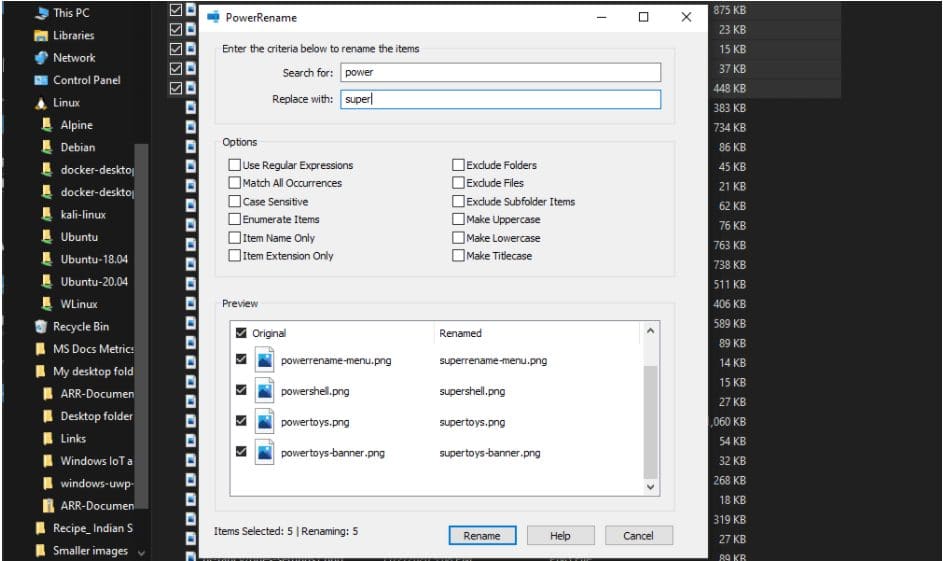This screenshot has height=561, width=943.
Task: Uncheck powershell.png in preview list
Action: pyautogui.click(x=241, y=390)
